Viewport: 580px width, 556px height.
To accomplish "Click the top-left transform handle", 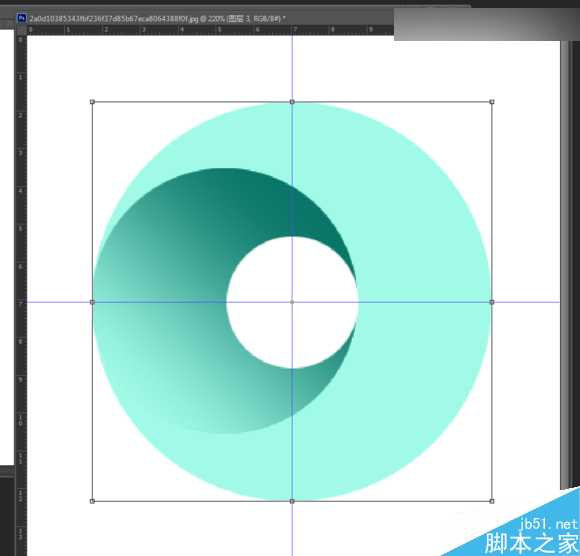I will click(92, 102).
